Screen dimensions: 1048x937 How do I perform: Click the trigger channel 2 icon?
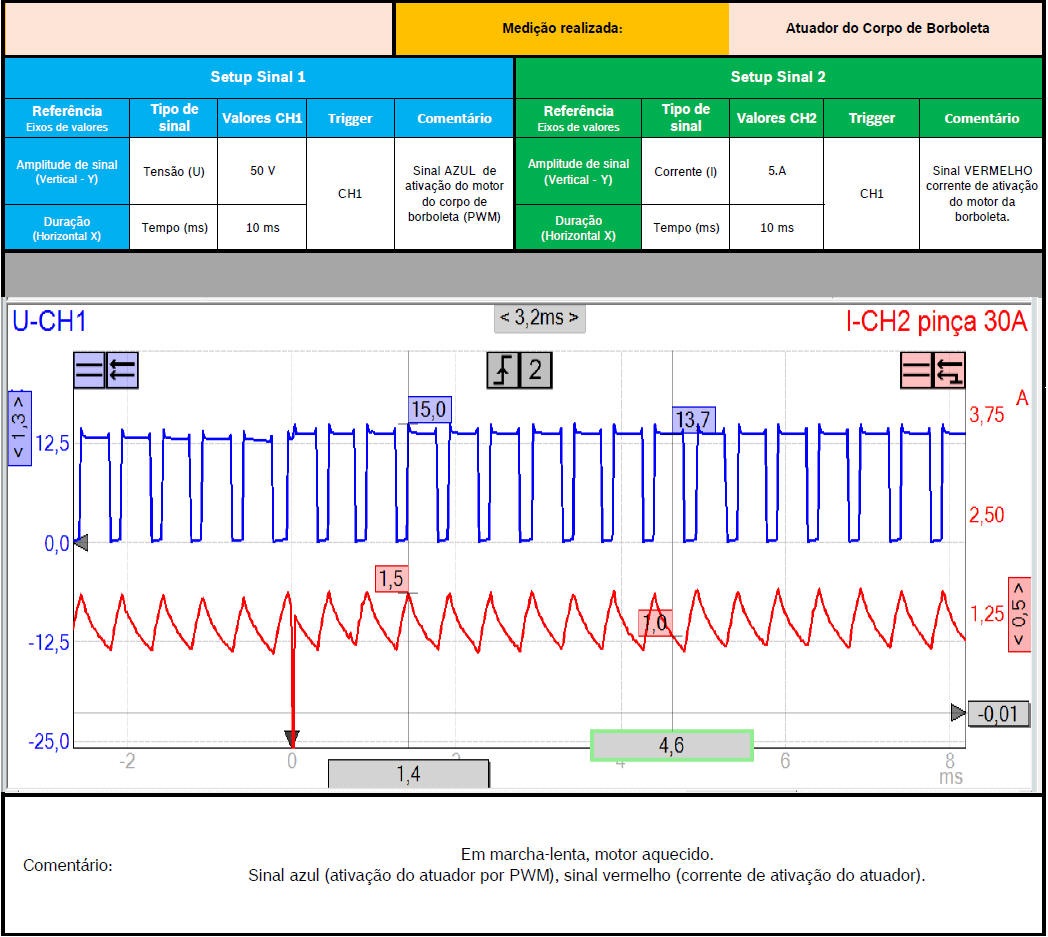(x=535, y=370)
